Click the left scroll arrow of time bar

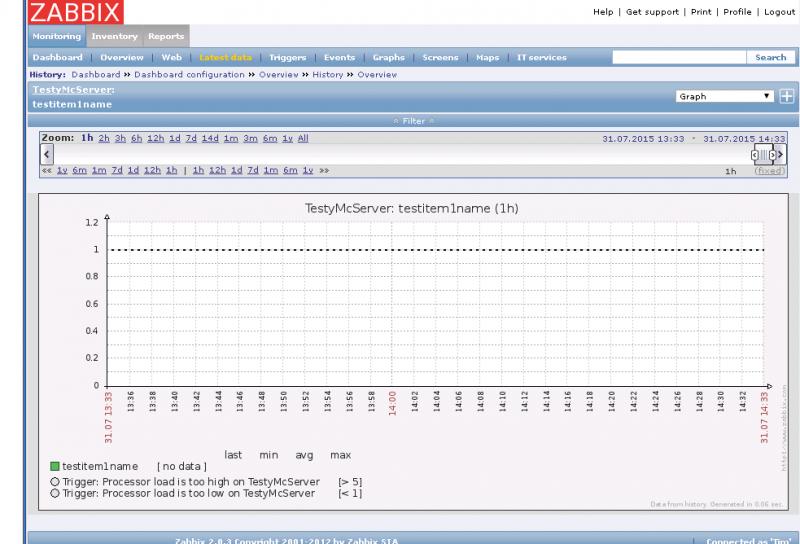pos(46,155)
